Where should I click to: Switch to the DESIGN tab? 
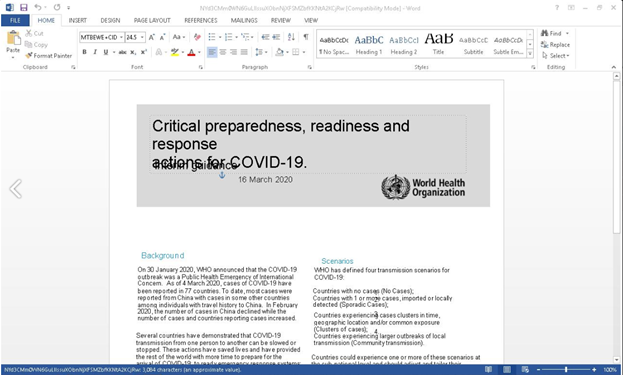pyautogui.click(x=110, y=20)
